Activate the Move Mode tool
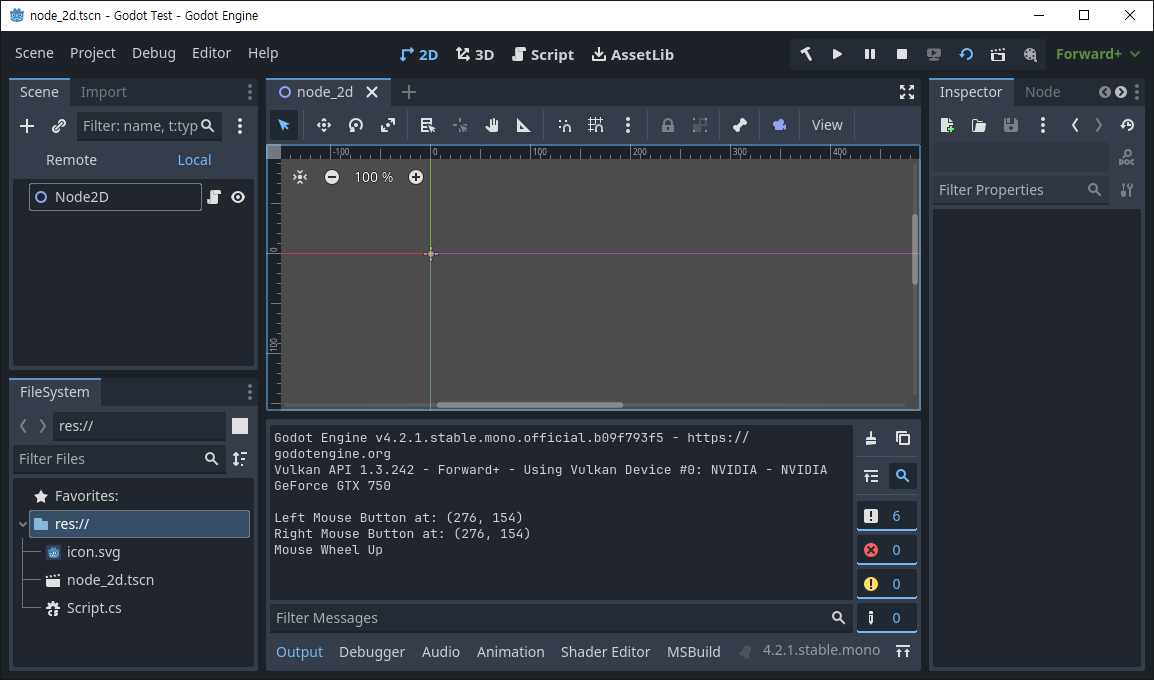Screen dimensions: 1154x680 pos(324,125)
